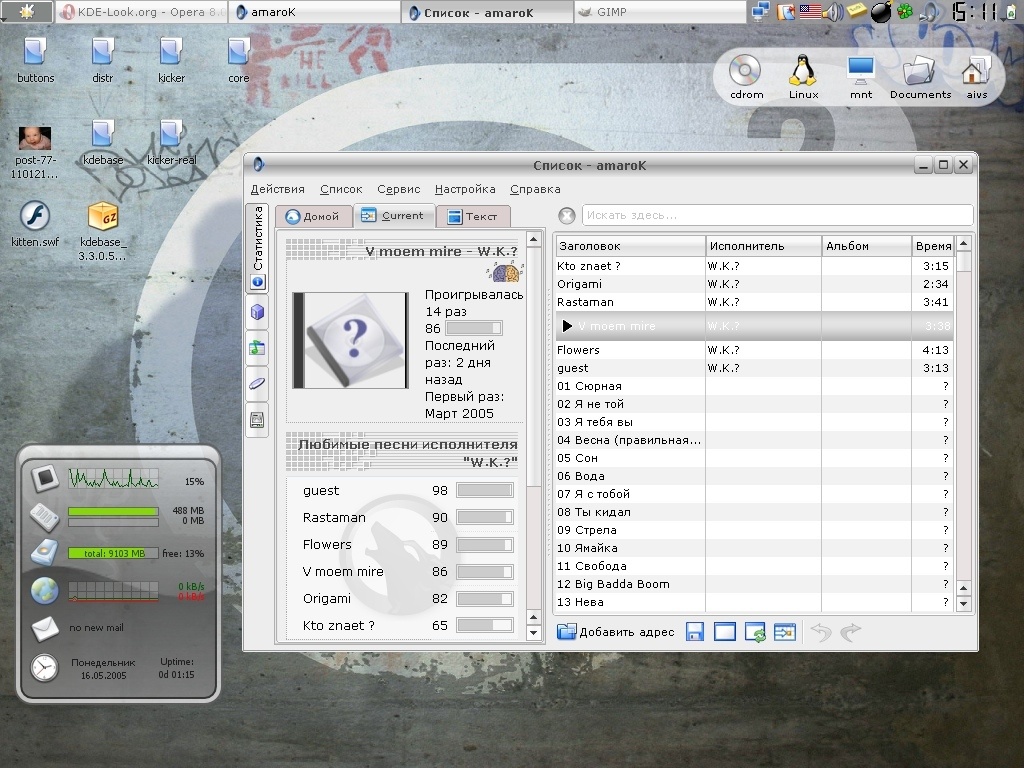Open the KDE start menu button
Screen dimensions: 1024x768
click(x=27, y=12)
